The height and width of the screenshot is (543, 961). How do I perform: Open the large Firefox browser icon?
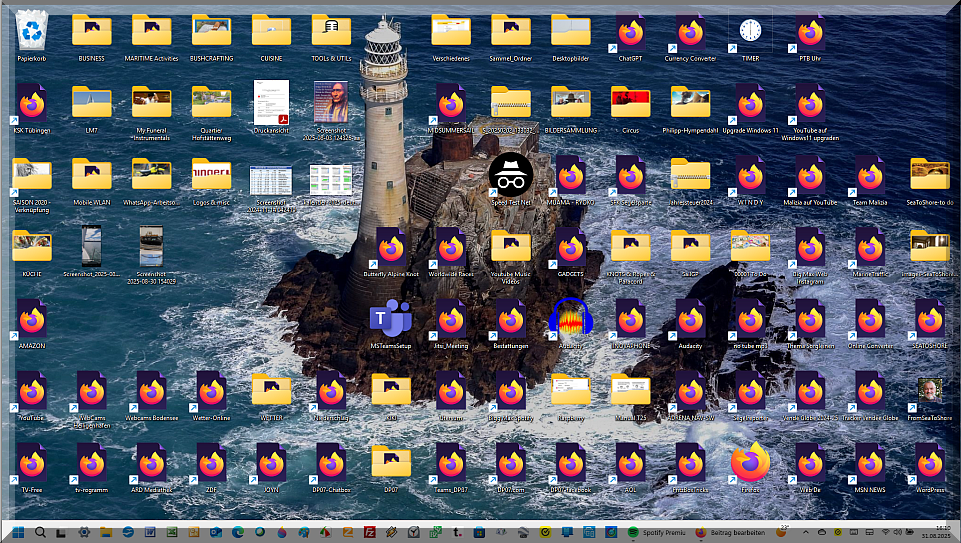point(750,463)
